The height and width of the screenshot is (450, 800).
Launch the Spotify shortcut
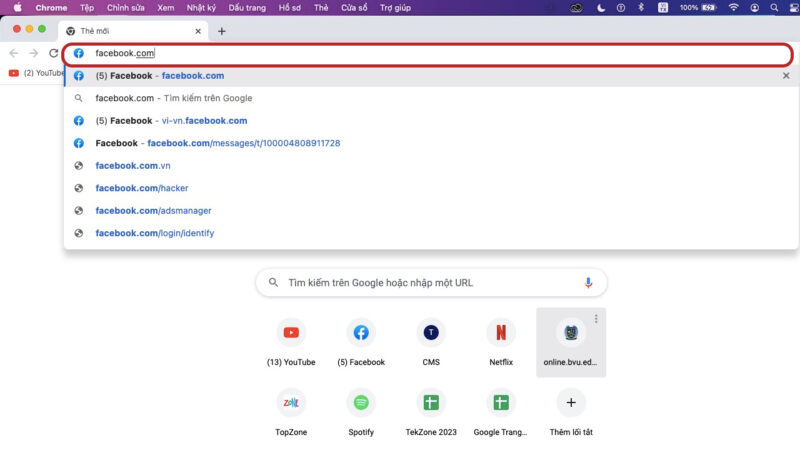pyautogui.click(x=361, y=402)
